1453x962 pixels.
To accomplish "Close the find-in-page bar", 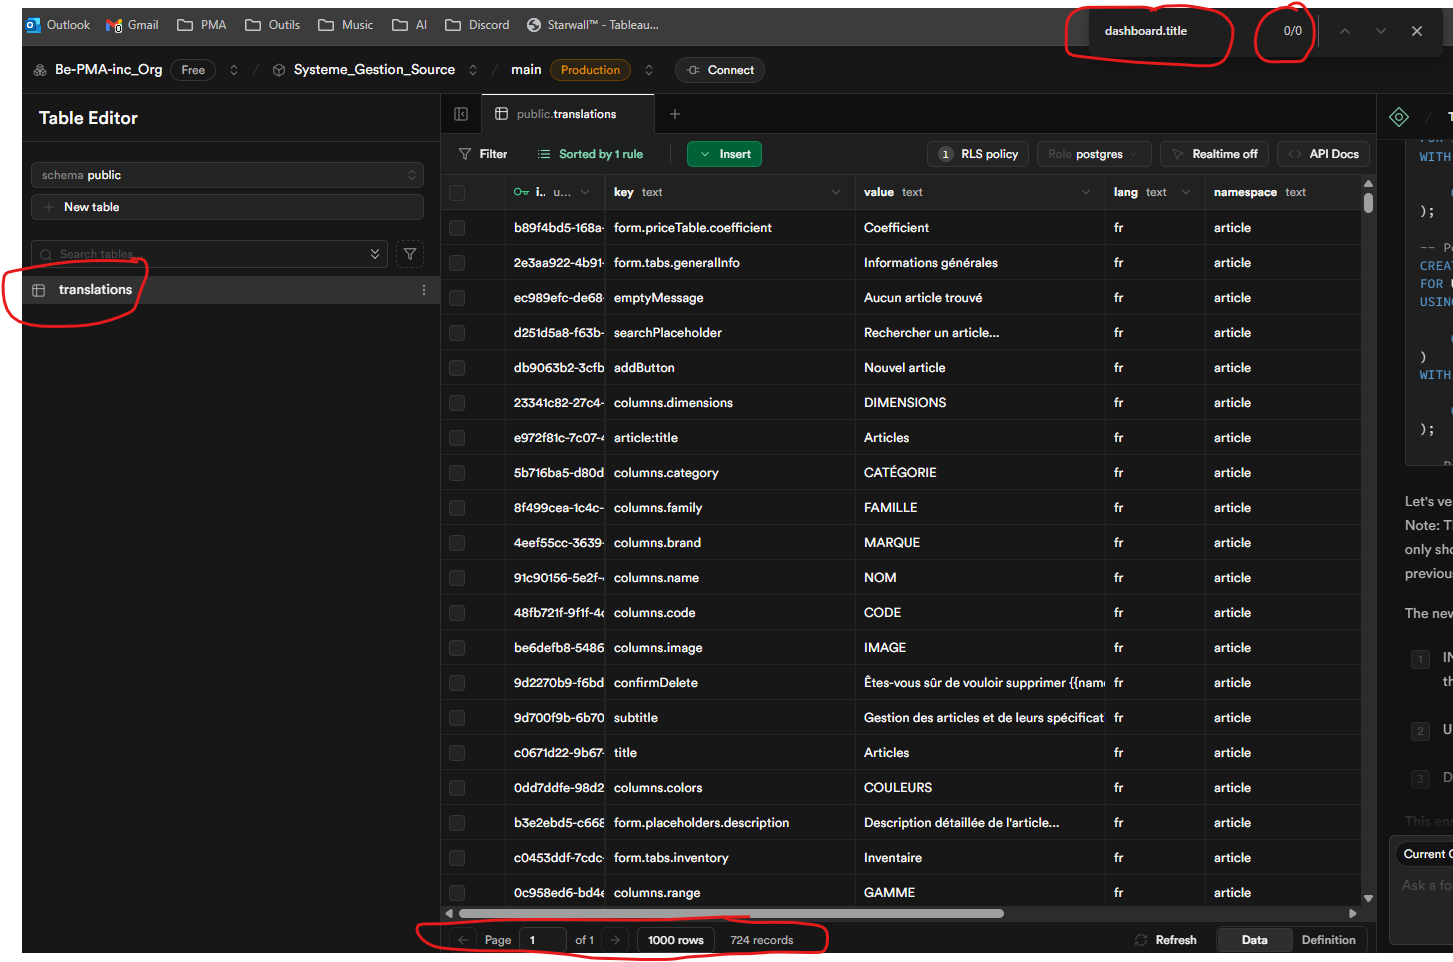I will click(x=1417, y=31).
